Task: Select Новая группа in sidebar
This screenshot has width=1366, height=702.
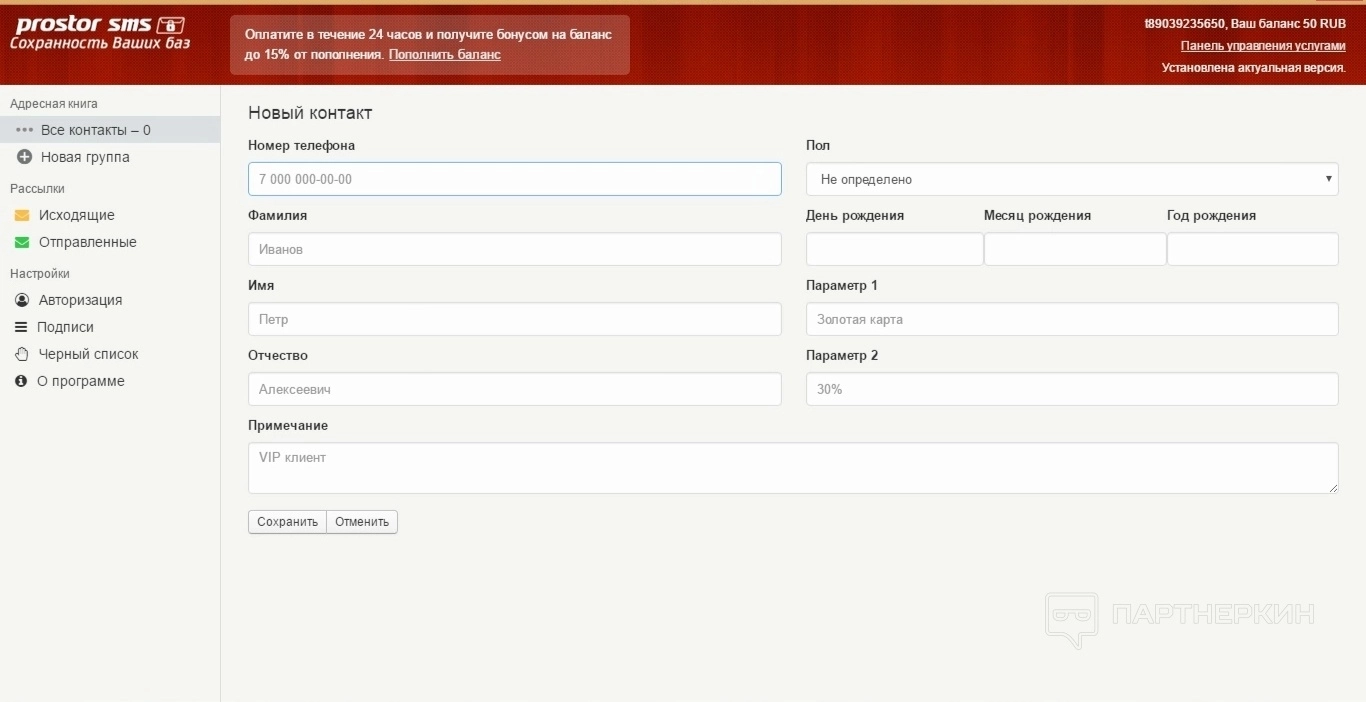Action: pos(85,157)
